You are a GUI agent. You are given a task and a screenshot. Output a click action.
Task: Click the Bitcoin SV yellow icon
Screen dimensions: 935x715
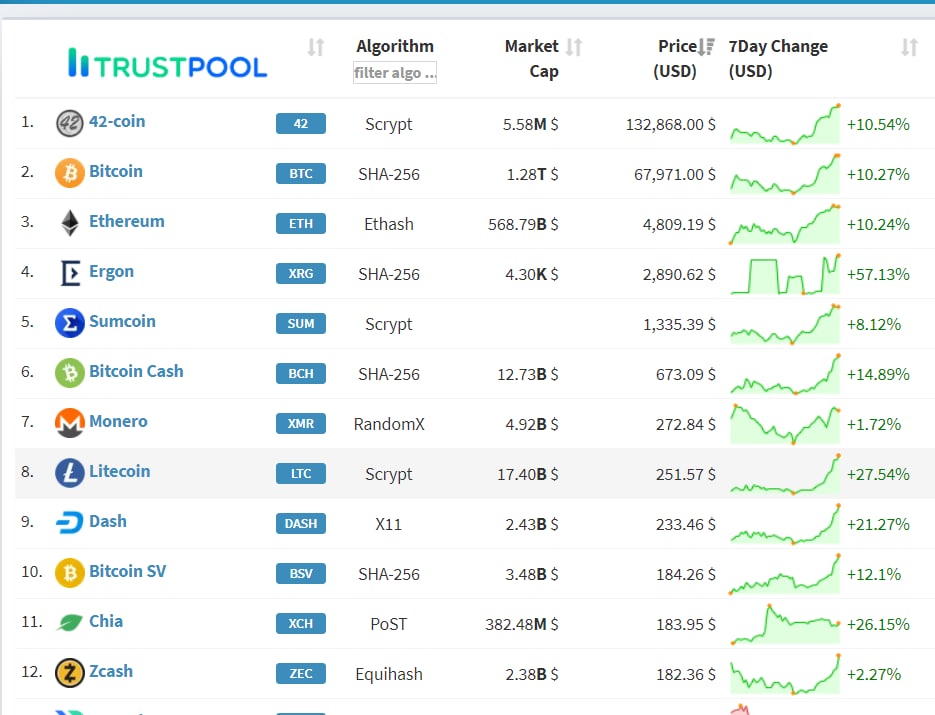(70, 573)
